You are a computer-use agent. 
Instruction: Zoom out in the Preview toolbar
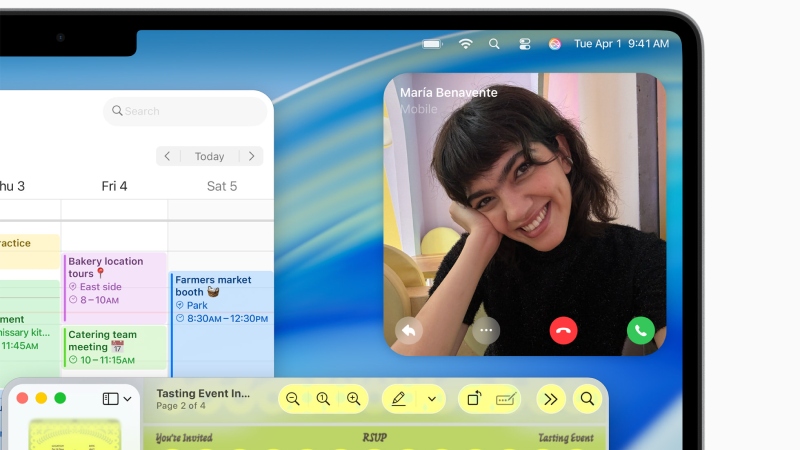point(293,399)
